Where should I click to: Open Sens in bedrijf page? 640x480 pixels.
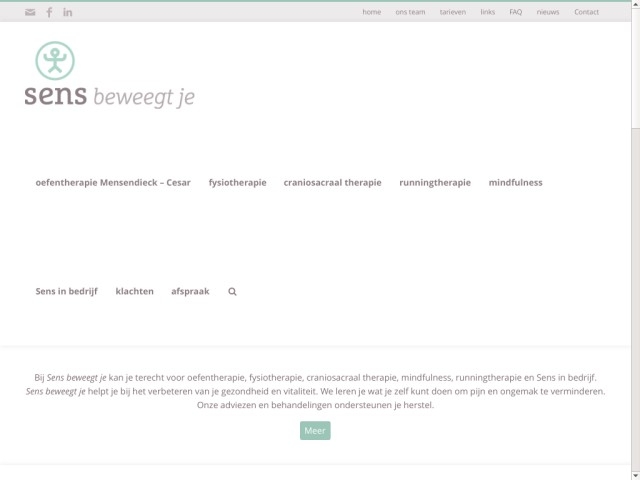[66, 292]
